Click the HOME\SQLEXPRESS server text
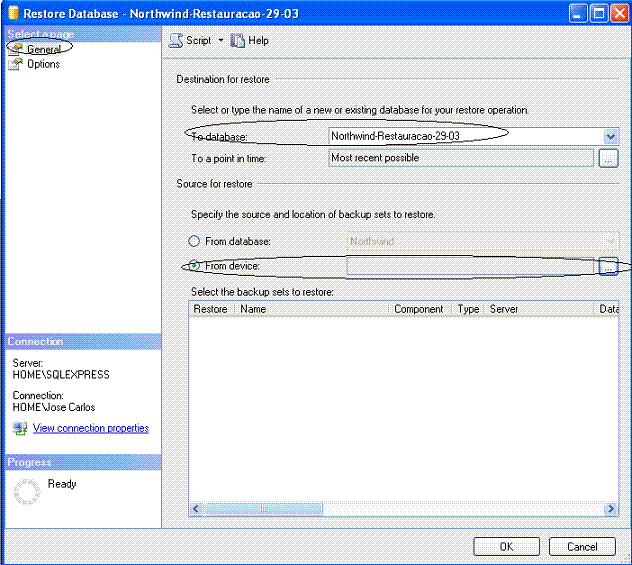The width and height of the screenshot is (632, 565). (61, 375)
